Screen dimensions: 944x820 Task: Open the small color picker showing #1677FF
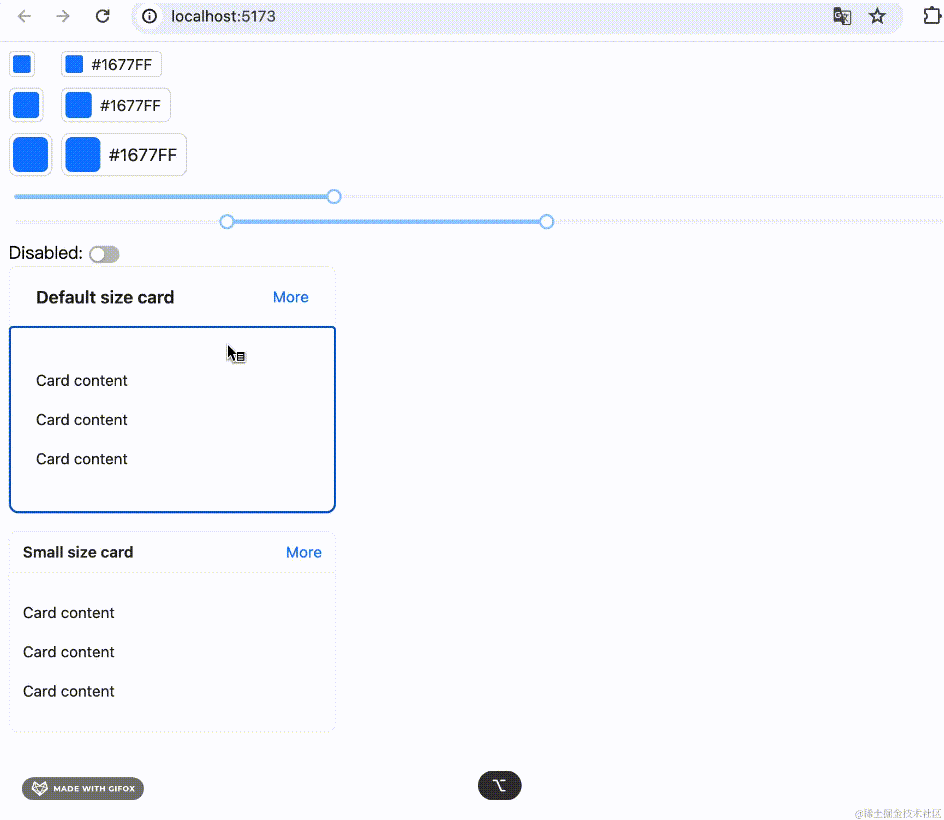[x=111, y=64]
